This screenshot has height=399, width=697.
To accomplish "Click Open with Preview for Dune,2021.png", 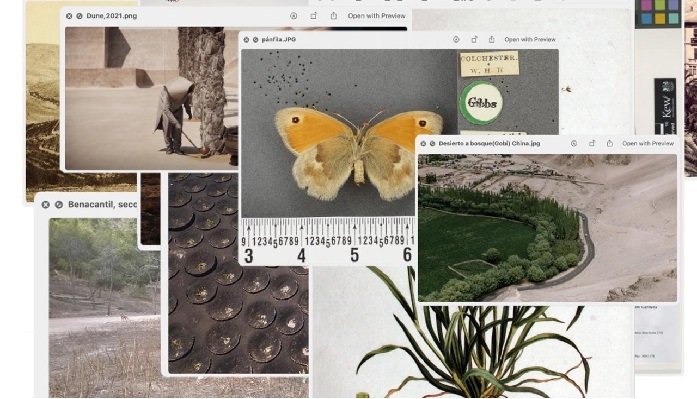I will click(377, 16).
